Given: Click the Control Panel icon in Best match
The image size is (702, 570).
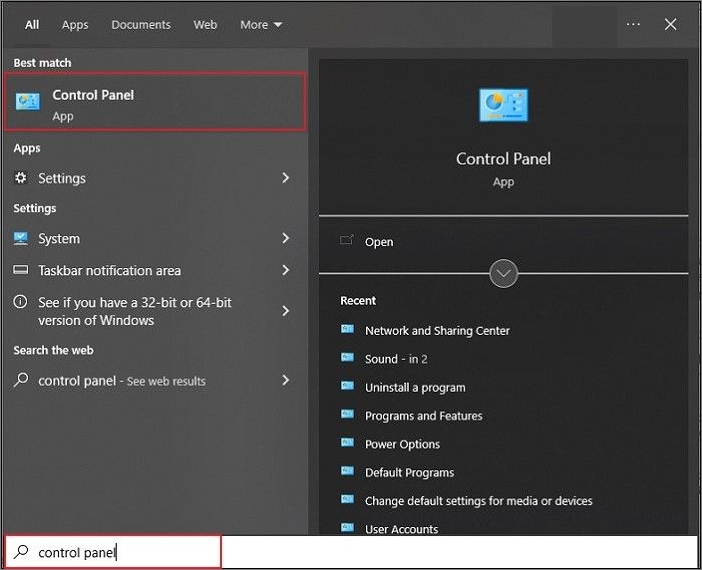Looking at the screenshot, I should 28,102.
